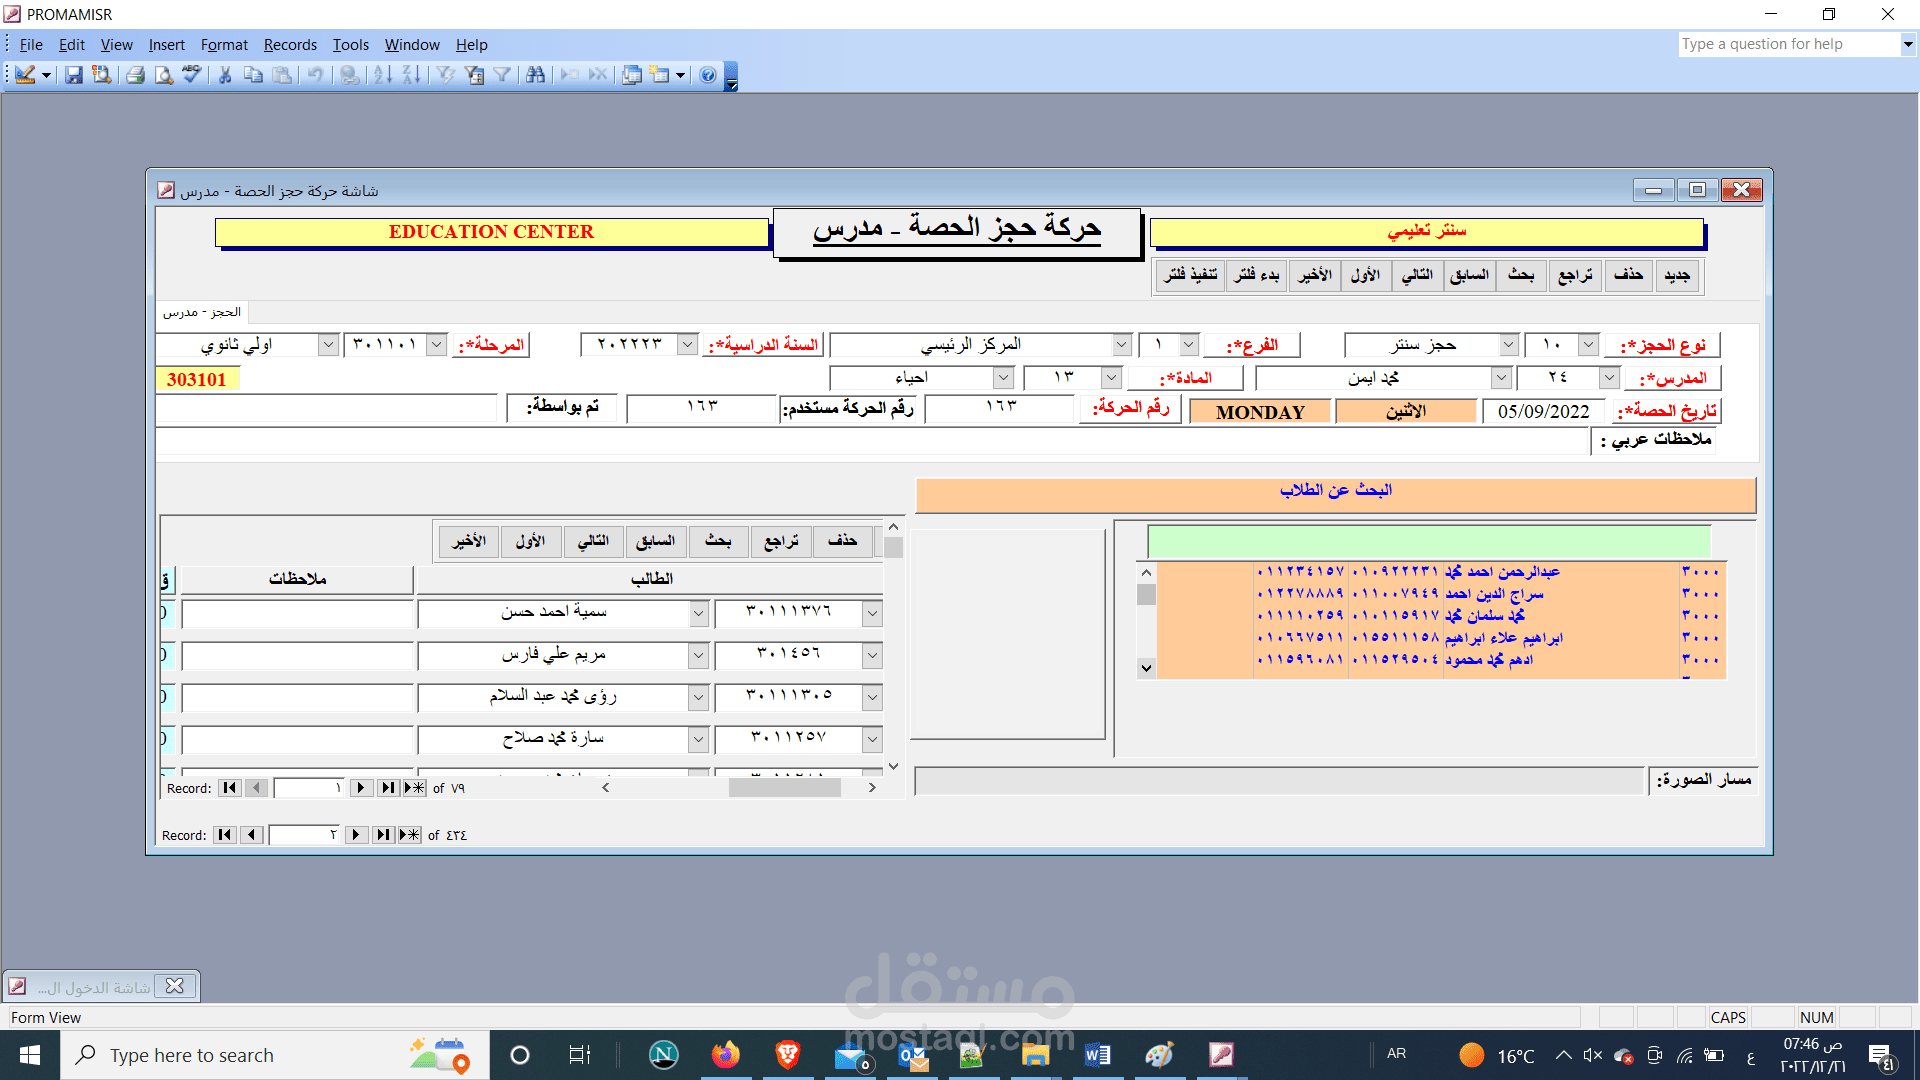1920x1080 pixels.
Task: Open the Insert menu
Action: [167, 45]
